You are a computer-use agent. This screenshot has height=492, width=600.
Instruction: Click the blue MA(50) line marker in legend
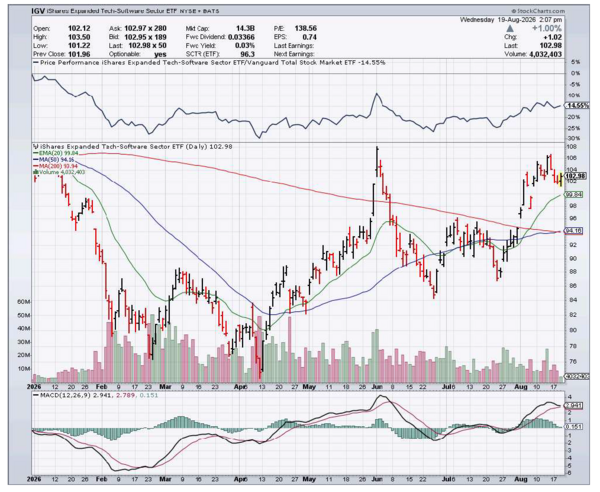click(x=36, y=159)
